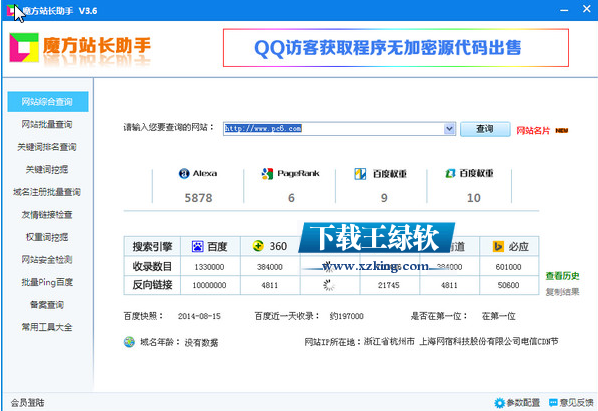This screenshot has width=598, height=411.
Task: Open 域名注册批量查询 page
Action: coord(47,192)
